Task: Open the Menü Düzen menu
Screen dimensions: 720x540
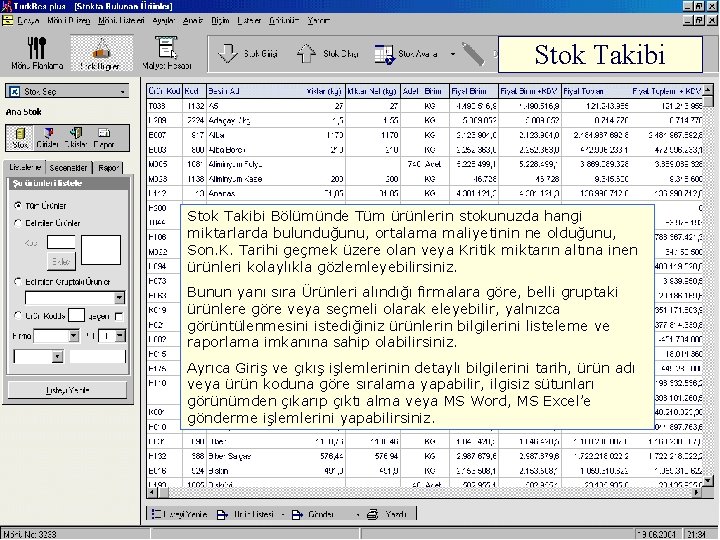Action: pyautogui.click(x=68, y=21)
